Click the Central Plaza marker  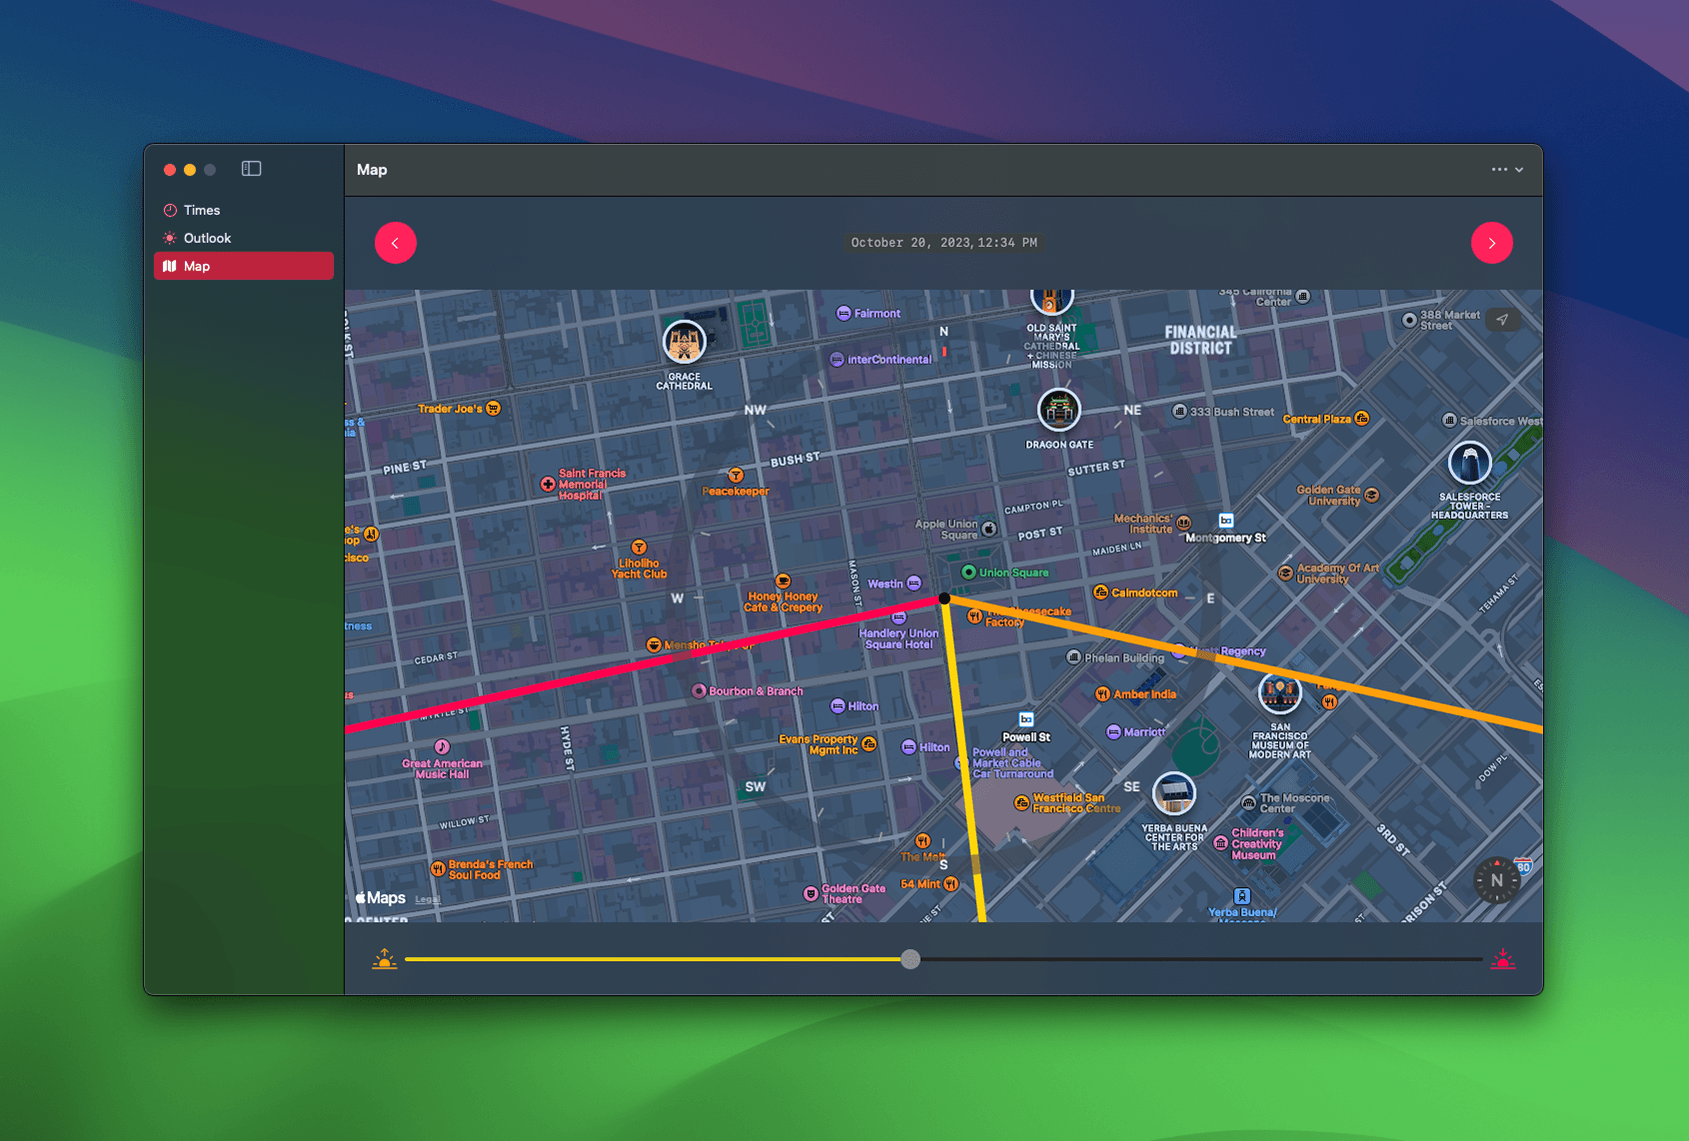1362,418
